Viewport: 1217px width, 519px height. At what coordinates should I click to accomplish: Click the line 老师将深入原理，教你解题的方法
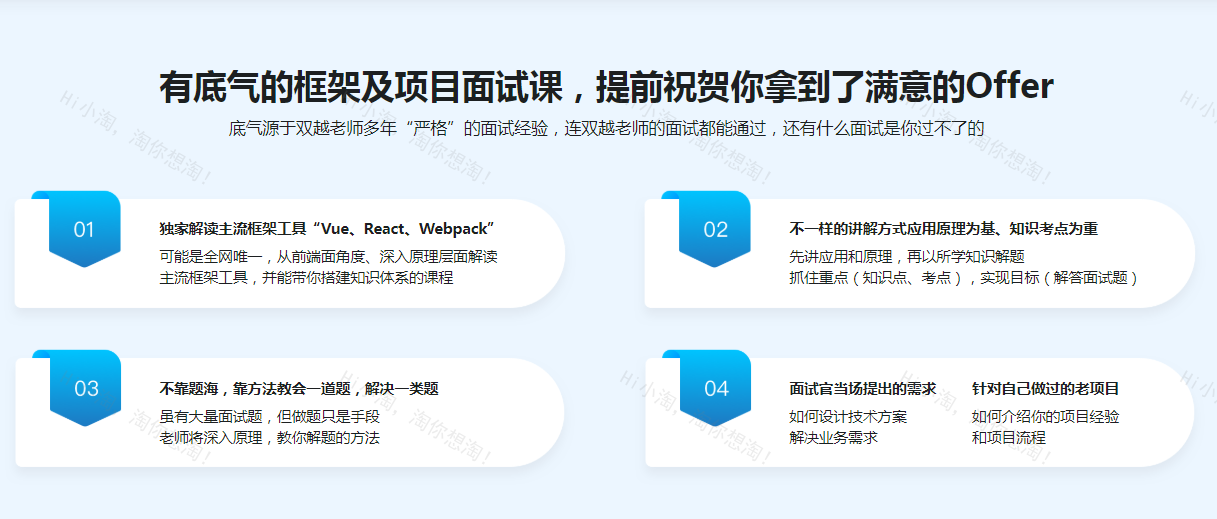(270, 437)
